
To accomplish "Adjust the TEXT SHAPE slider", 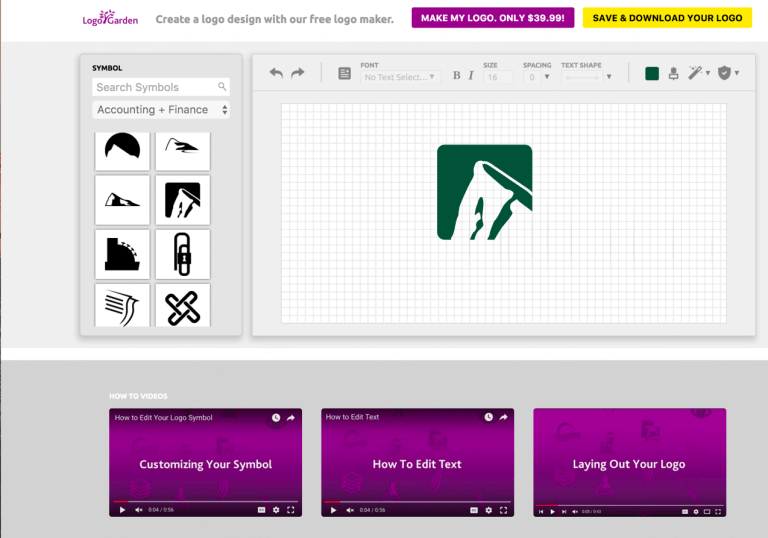I will click(582, 77).
